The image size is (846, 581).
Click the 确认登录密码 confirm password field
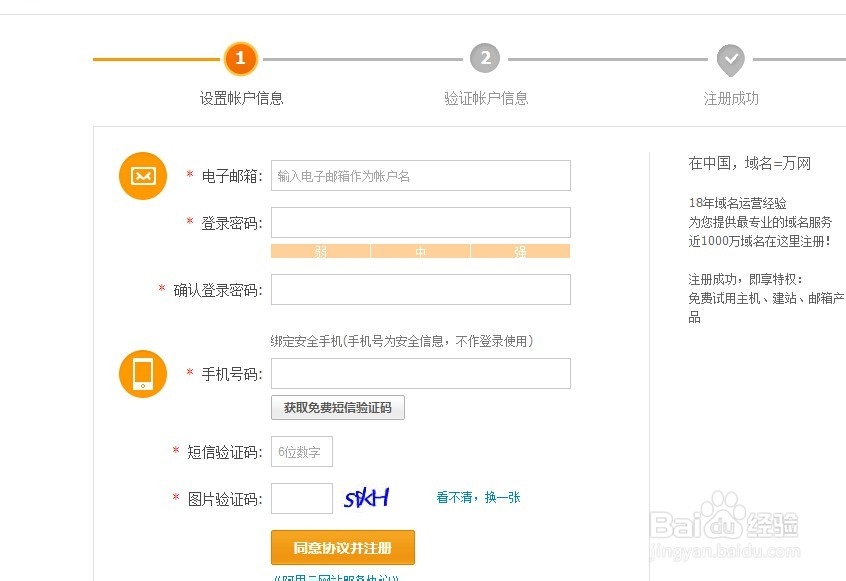[420, 289]
